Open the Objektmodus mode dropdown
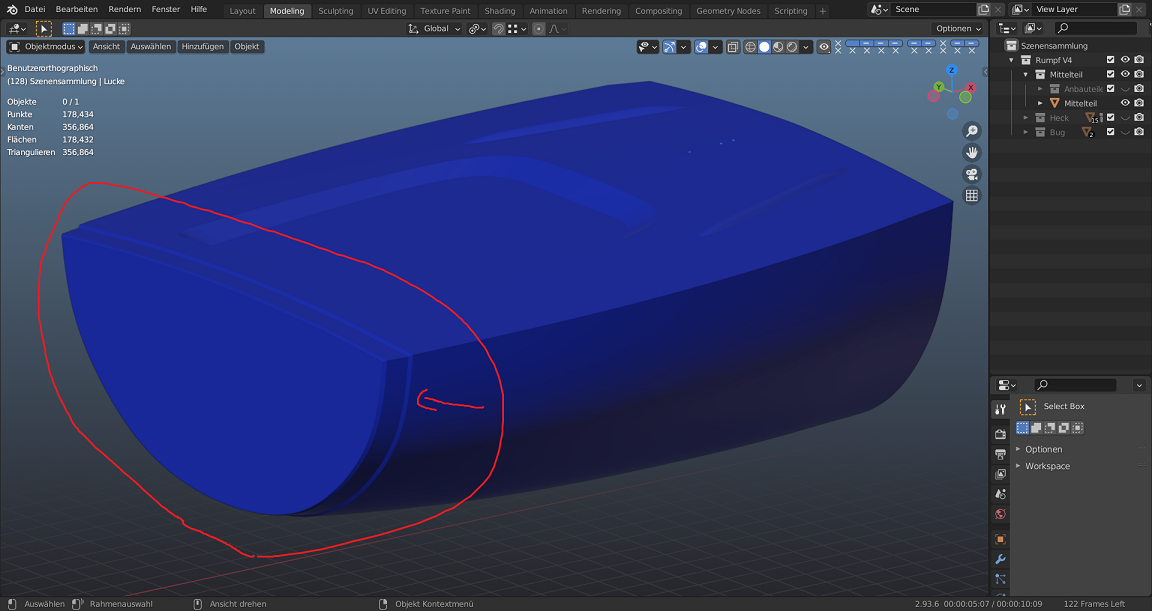Viewport: 1152px width, 611px height. (x=46, y=46)
